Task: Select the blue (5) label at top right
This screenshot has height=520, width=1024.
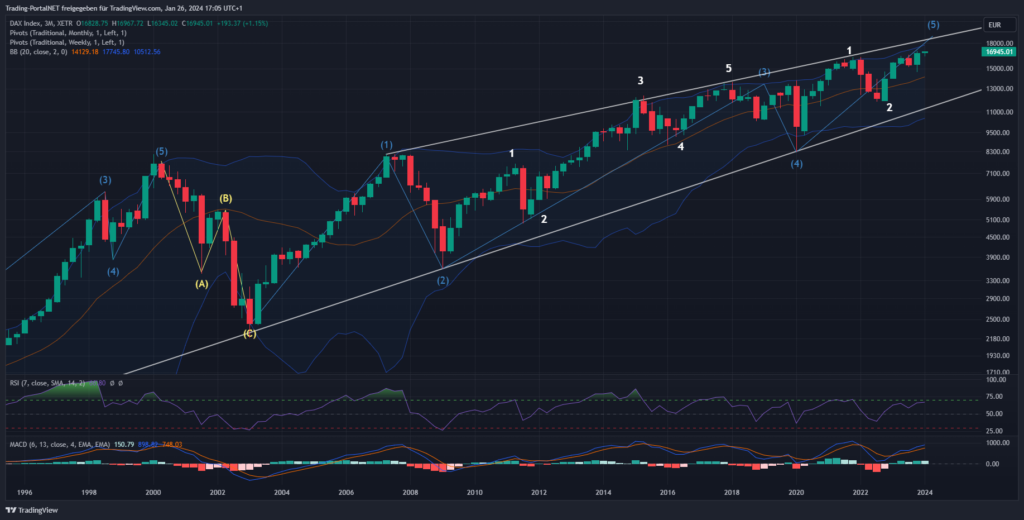Action: pyautogui.click(x=932, y=24)
